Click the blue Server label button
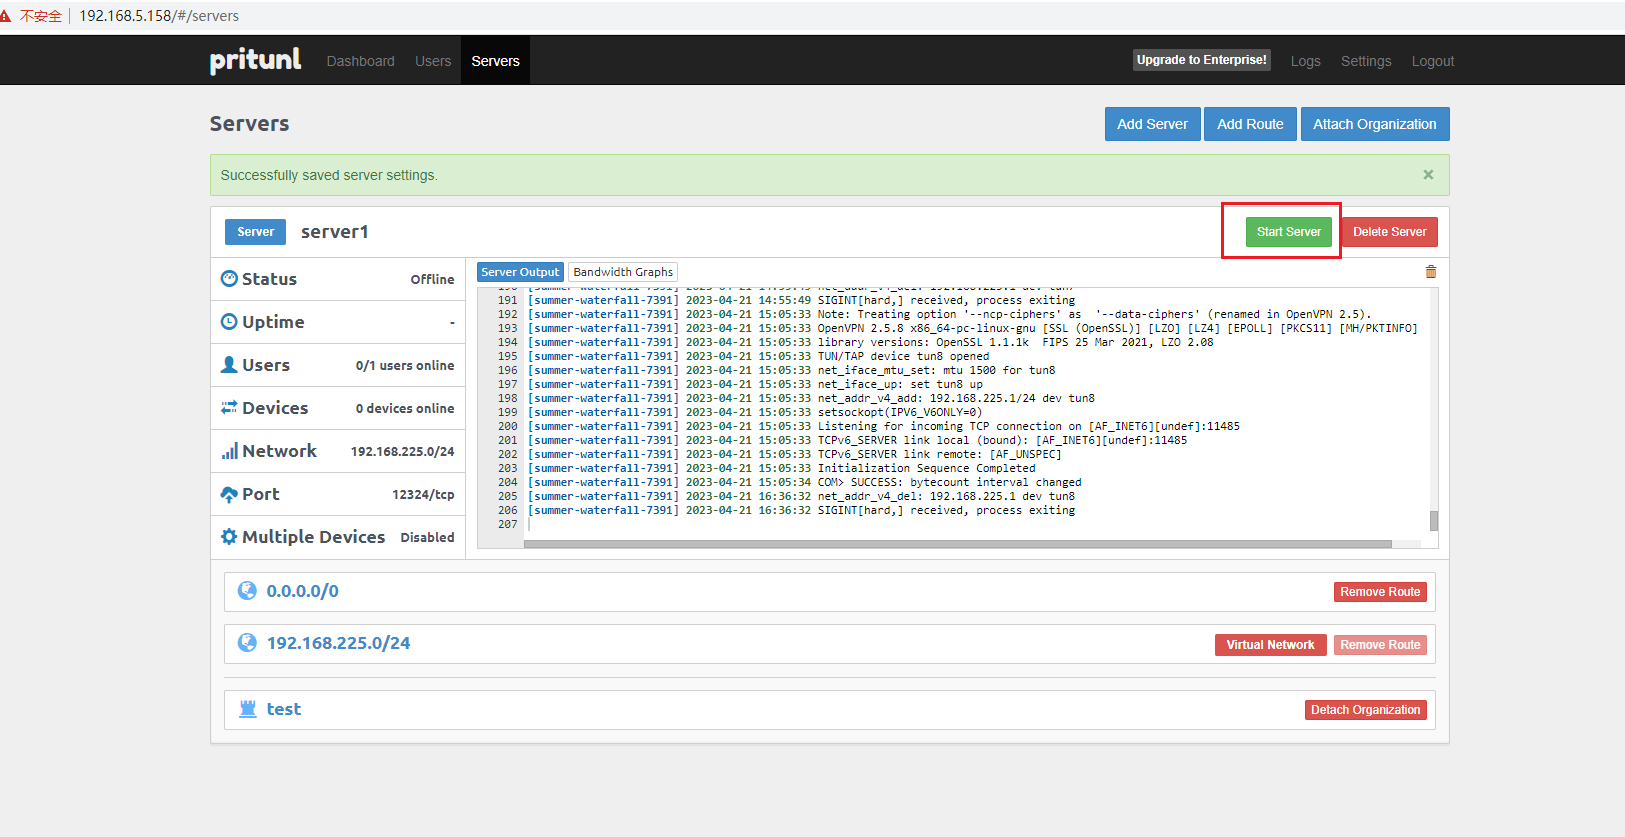 [x=256, y=232]
